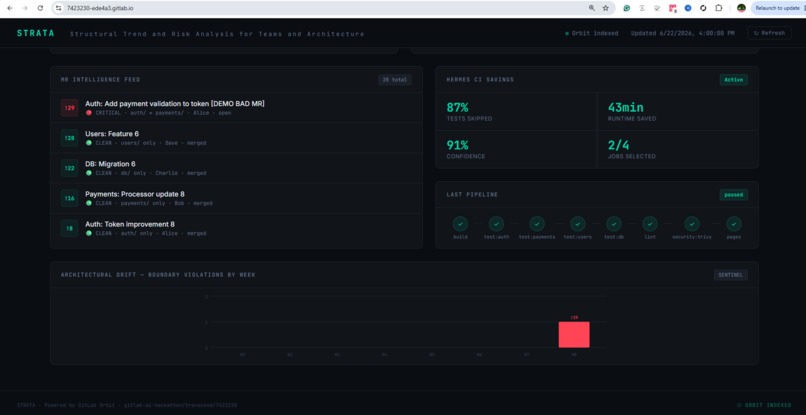Open the blue circle extension icon

688,8
